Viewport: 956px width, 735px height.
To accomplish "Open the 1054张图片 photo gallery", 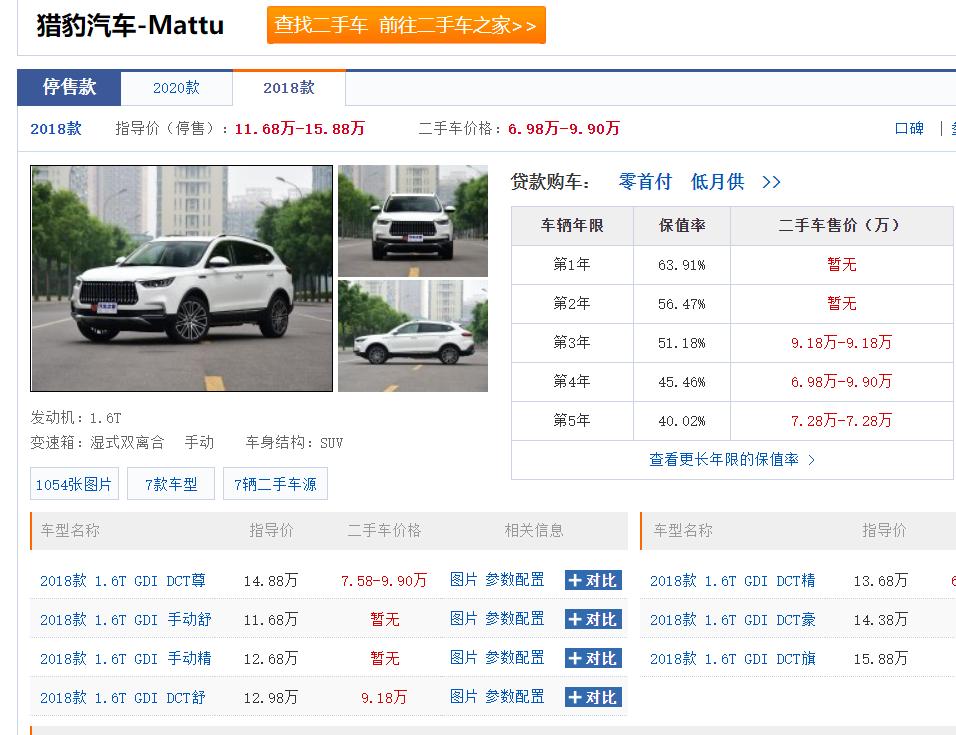I will pos(72,483).
